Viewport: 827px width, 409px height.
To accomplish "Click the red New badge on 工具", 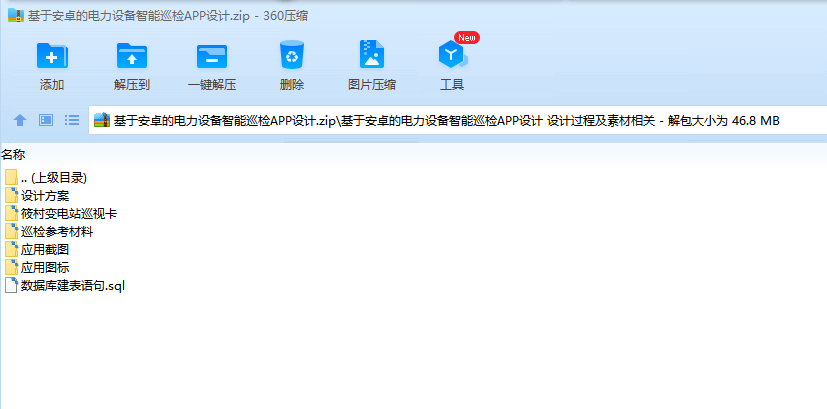I will point(467,37).
